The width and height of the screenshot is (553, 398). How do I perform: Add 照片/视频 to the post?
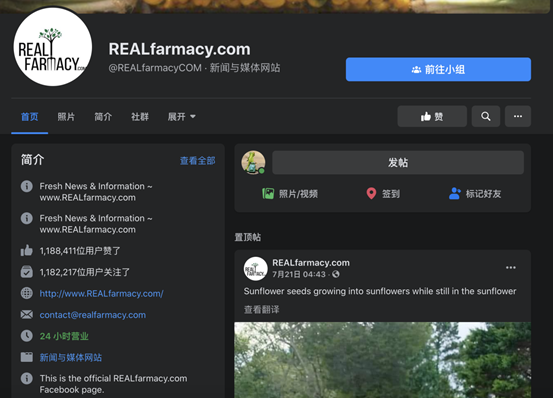290,194
